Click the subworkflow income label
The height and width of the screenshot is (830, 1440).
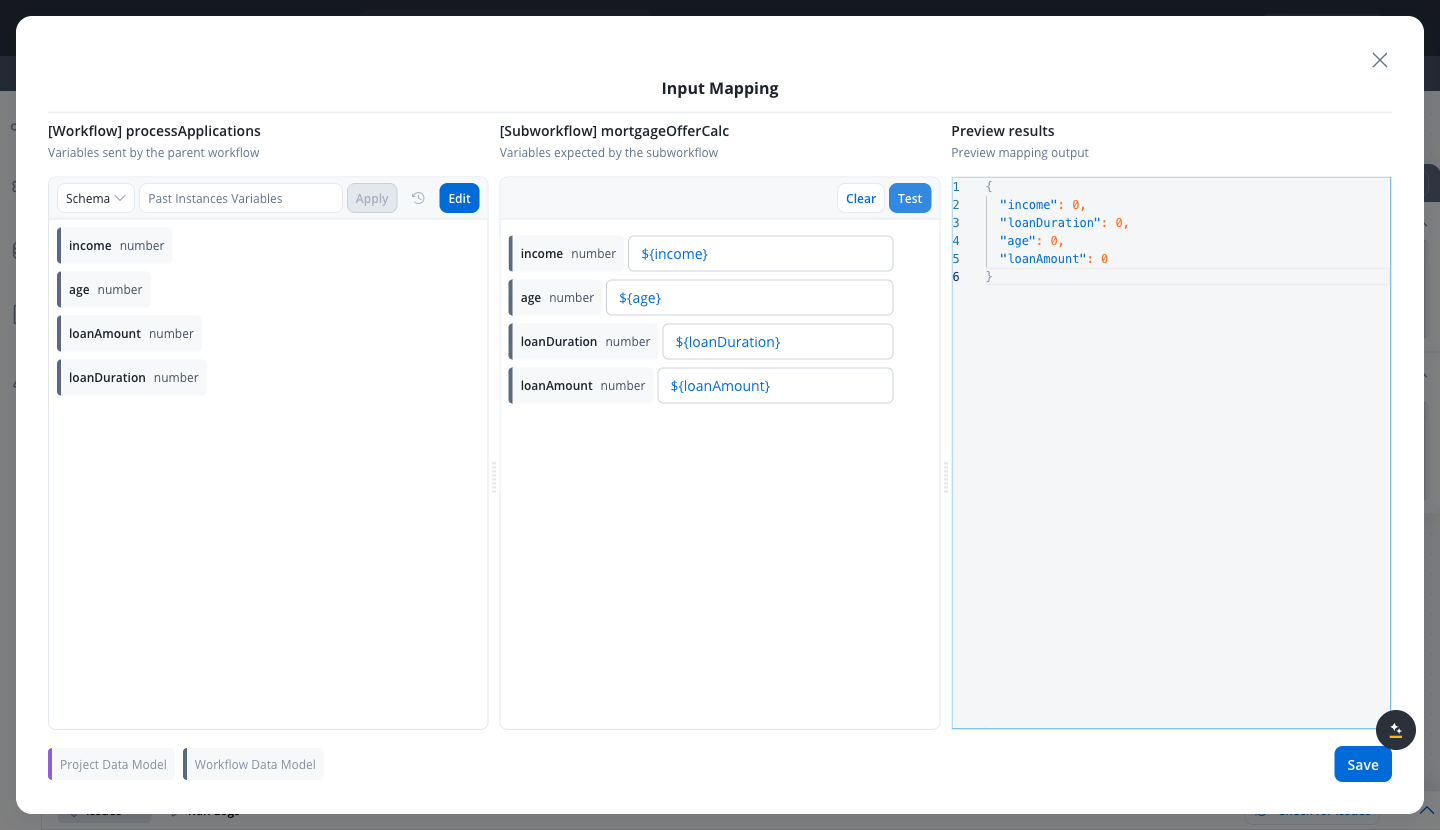[x=567, y=254]
